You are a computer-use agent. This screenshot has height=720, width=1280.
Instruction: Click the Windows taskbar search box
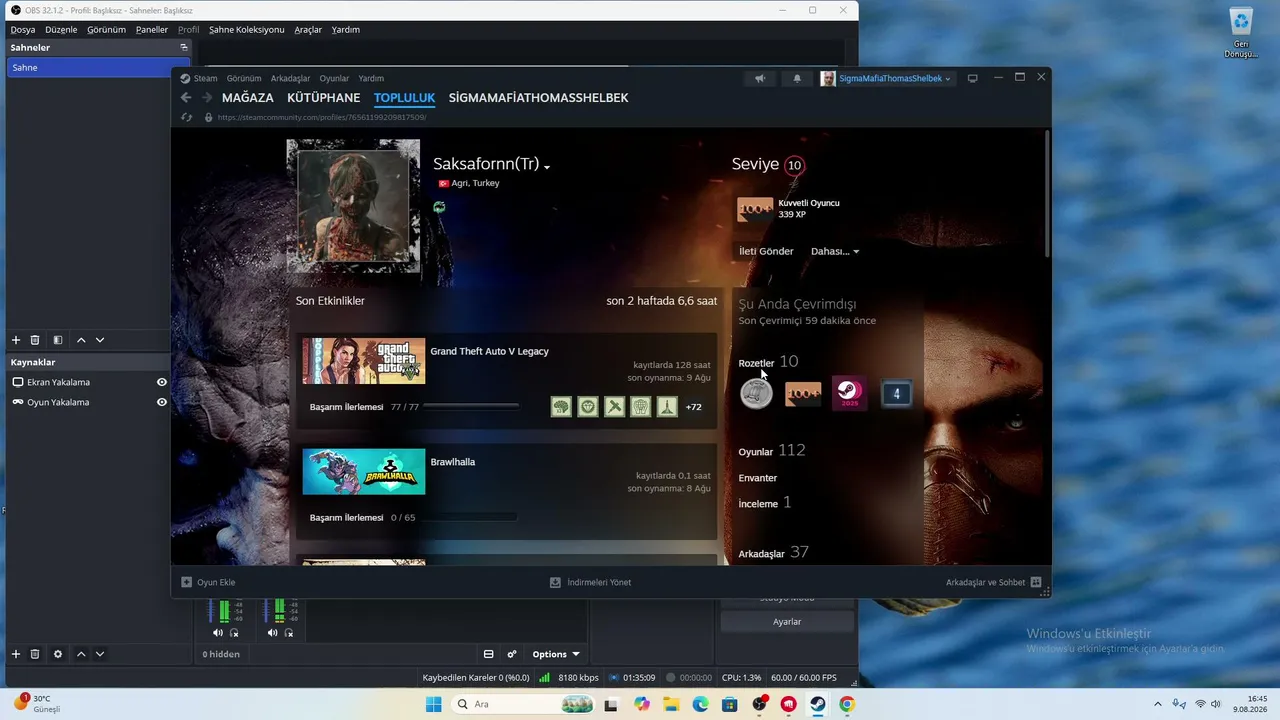pos(525,704)
